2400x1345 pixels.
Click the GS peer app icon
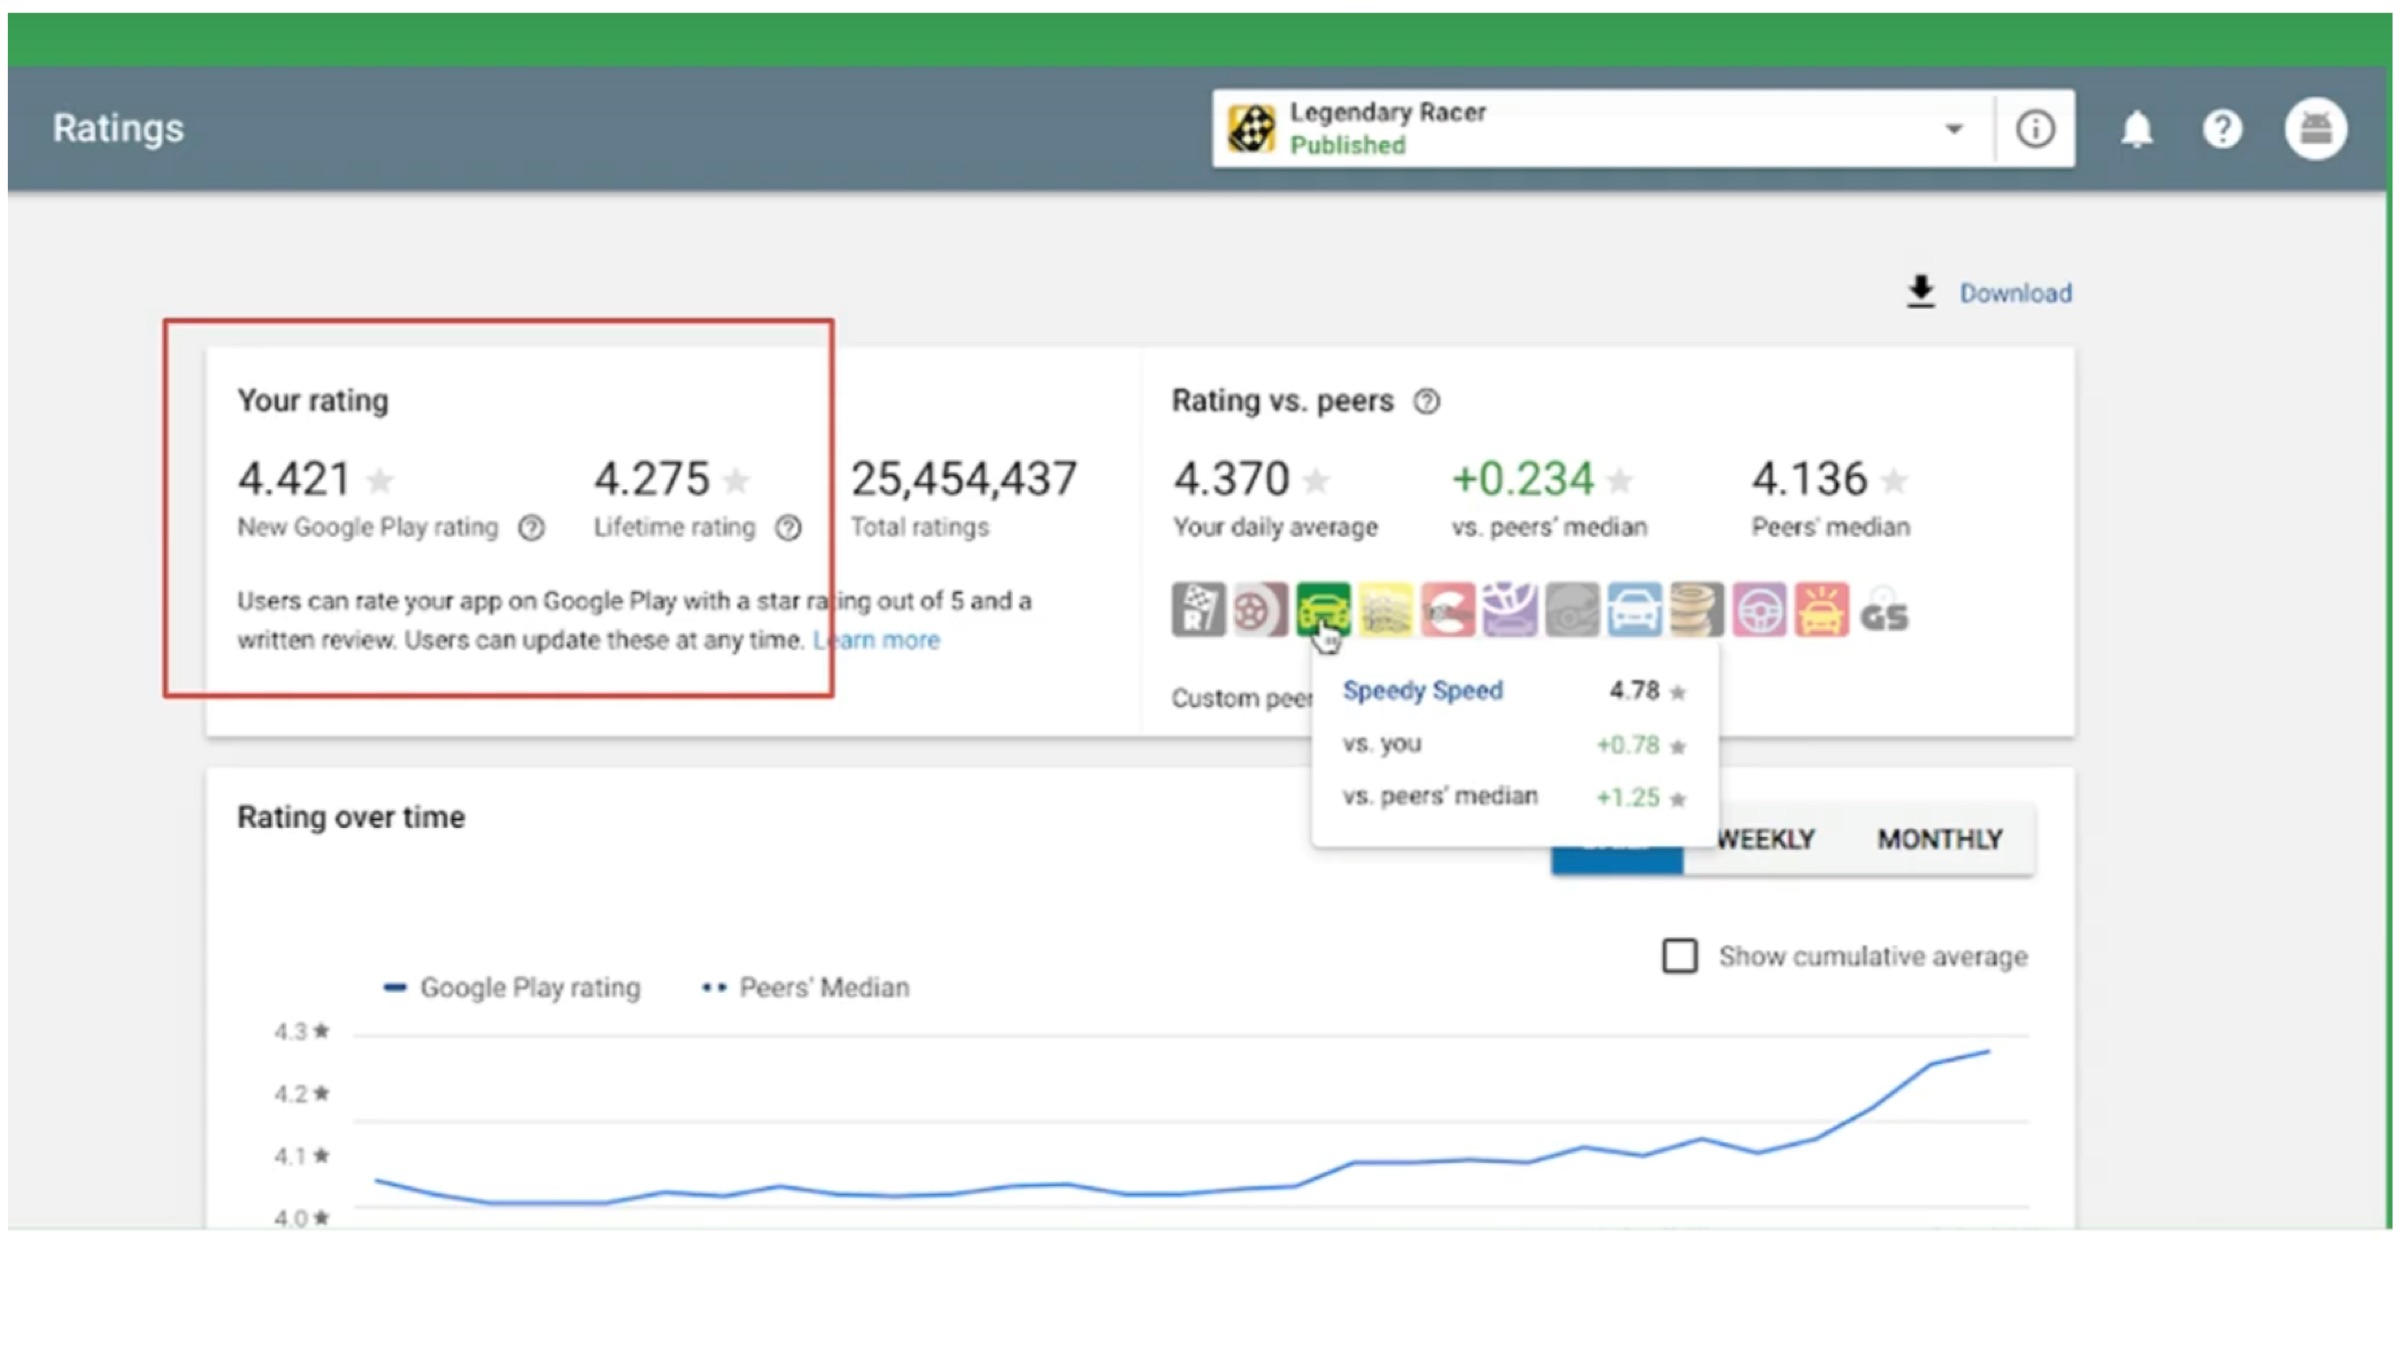(1884, 613)
